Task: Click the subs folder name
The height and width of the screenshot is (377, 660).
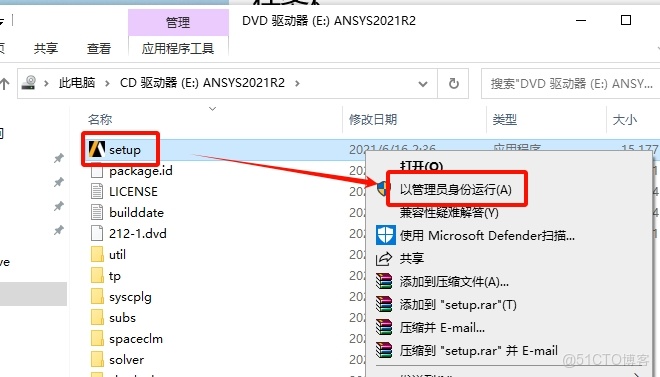Action: (122, 318)
